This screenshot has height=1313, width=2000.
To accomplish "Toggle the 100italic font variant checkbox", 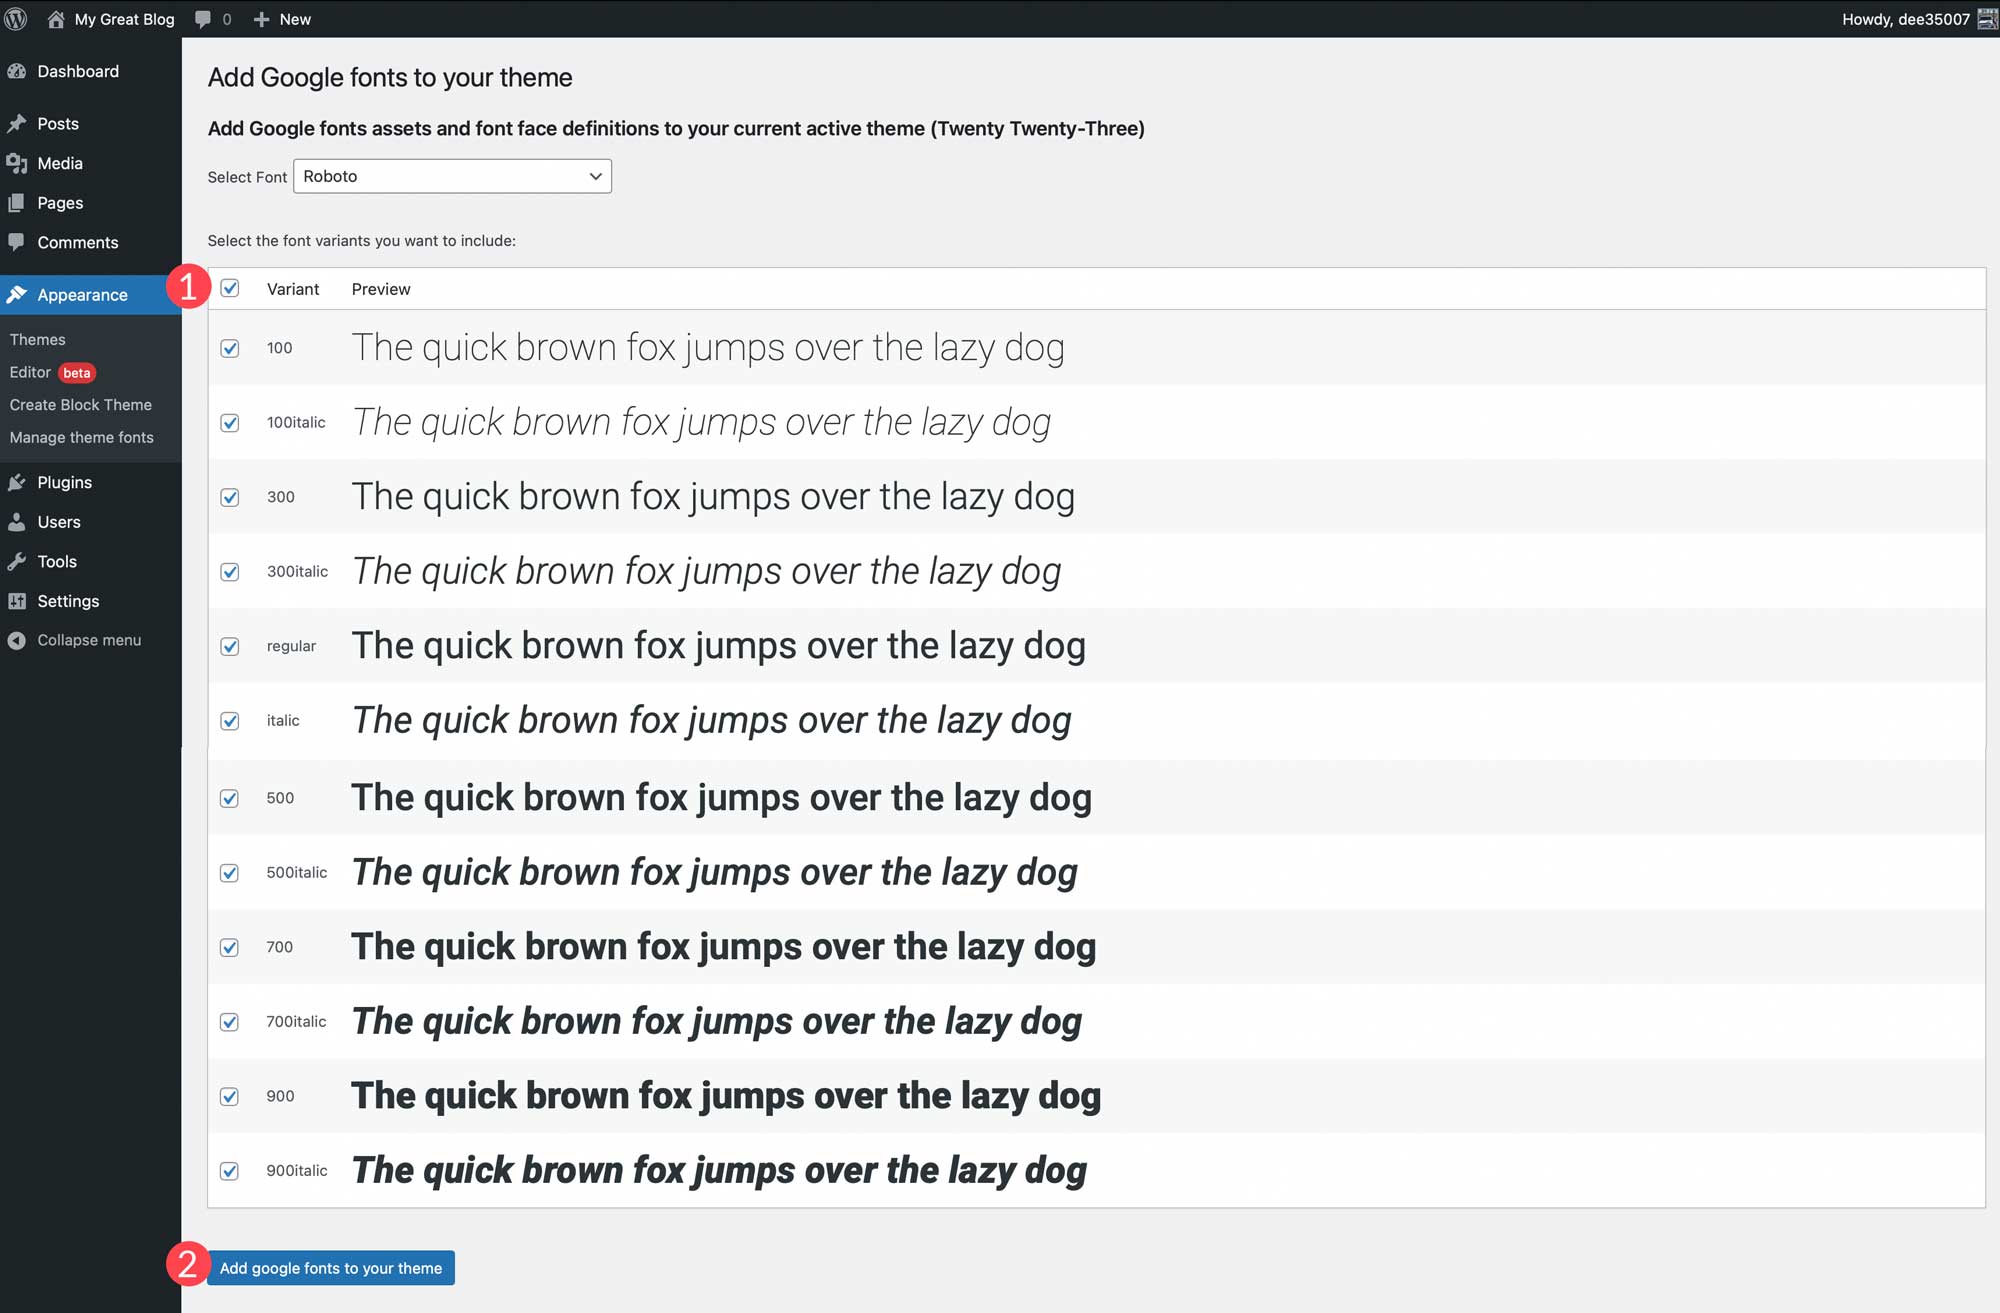I will tap(230, 422).
